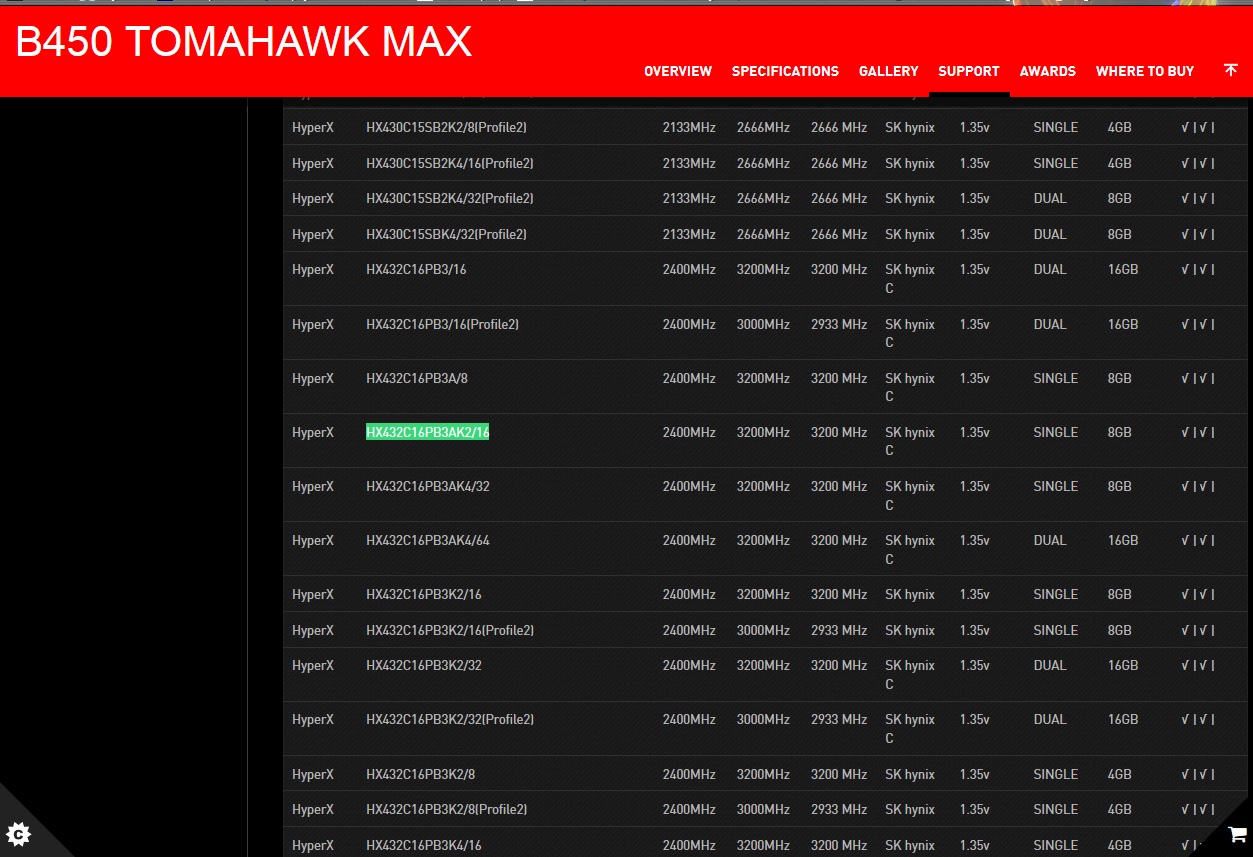Click 2933 MHz in HX432C16PB3/16(Profile2) row
This screenshot has width=1253, height=857.
coord(839,324)
